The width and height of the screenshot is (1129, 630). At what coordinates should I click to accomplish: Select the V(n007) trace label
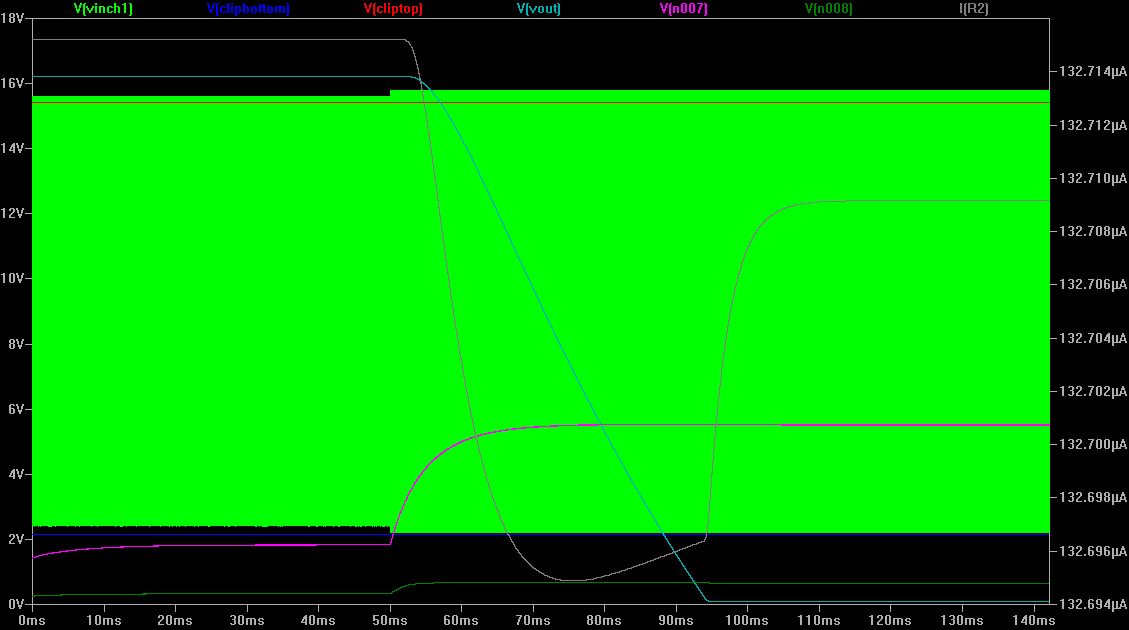[683, 9]
